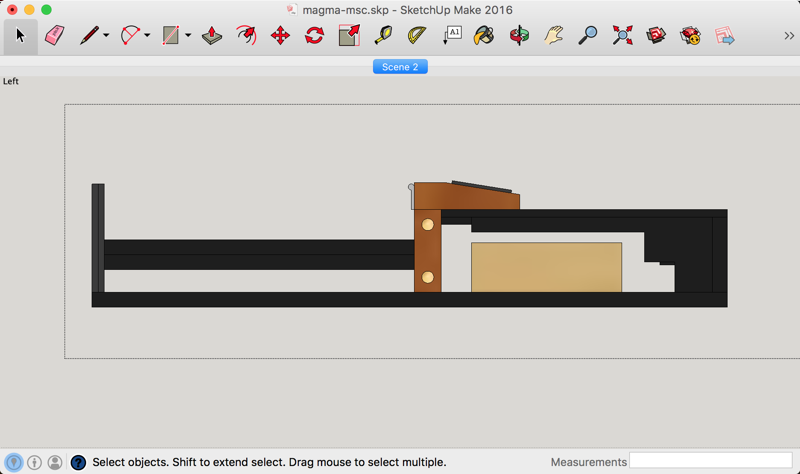Open the Instructor help question mark

tap(78, 462)
